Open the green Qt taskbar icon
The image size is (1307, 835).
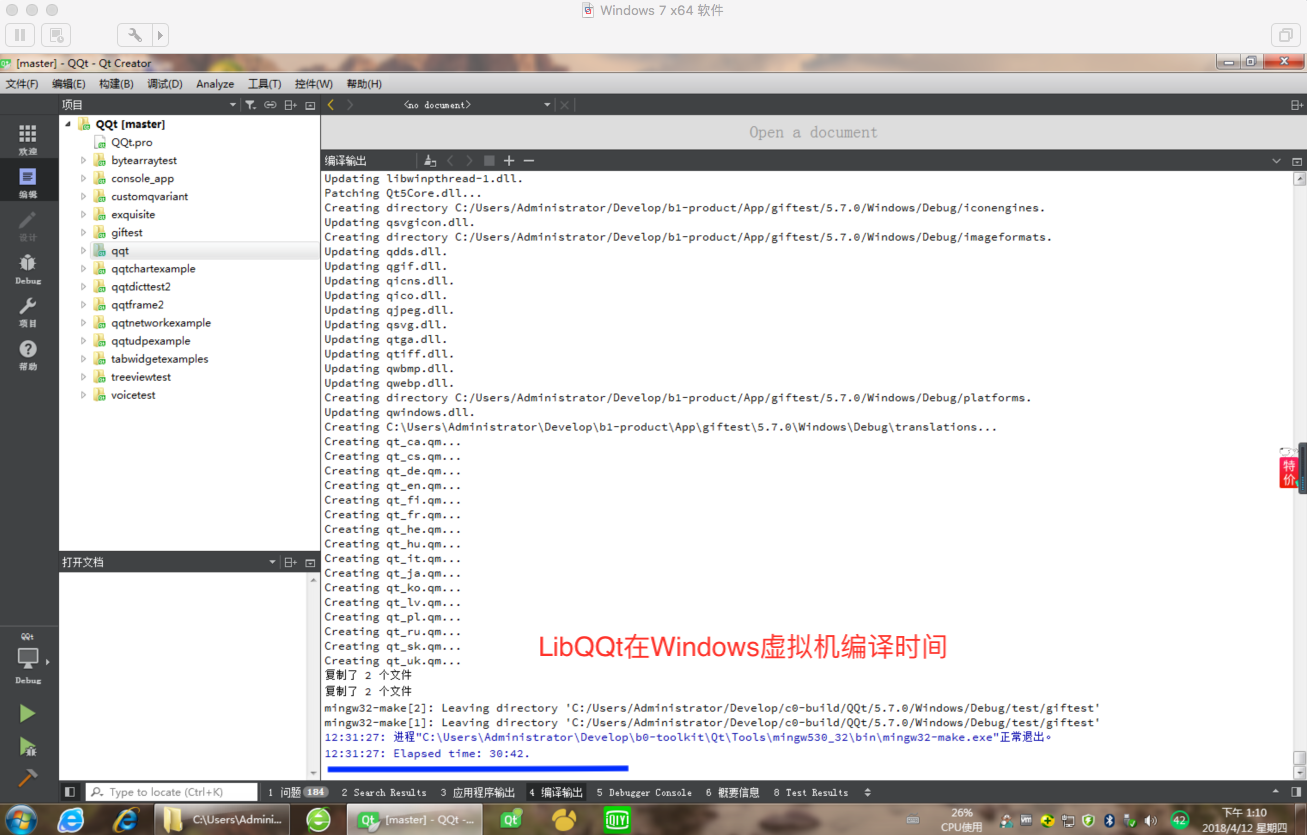coord(512,820)
